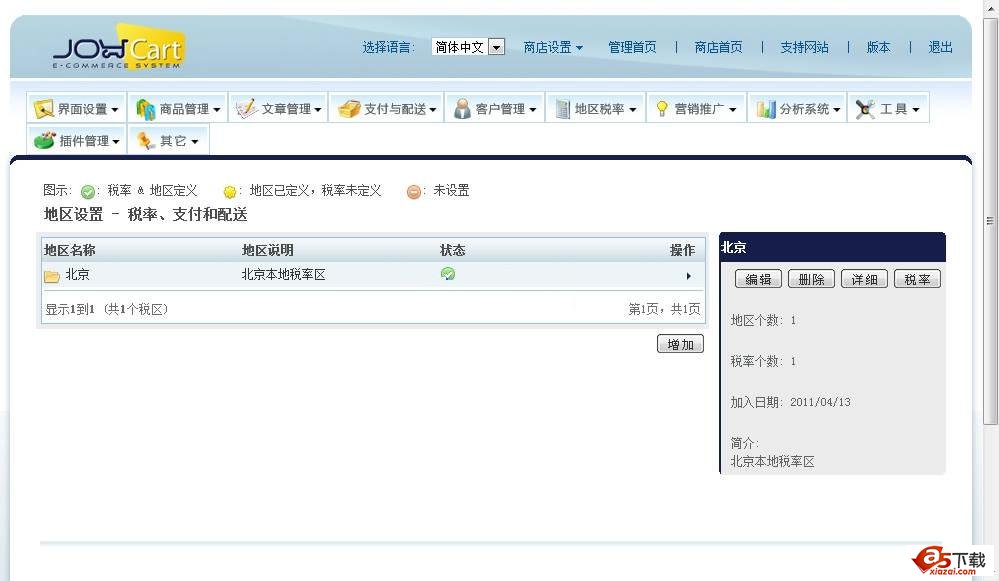Click 加入日期: 2011/04/13 text

[790, 402]
